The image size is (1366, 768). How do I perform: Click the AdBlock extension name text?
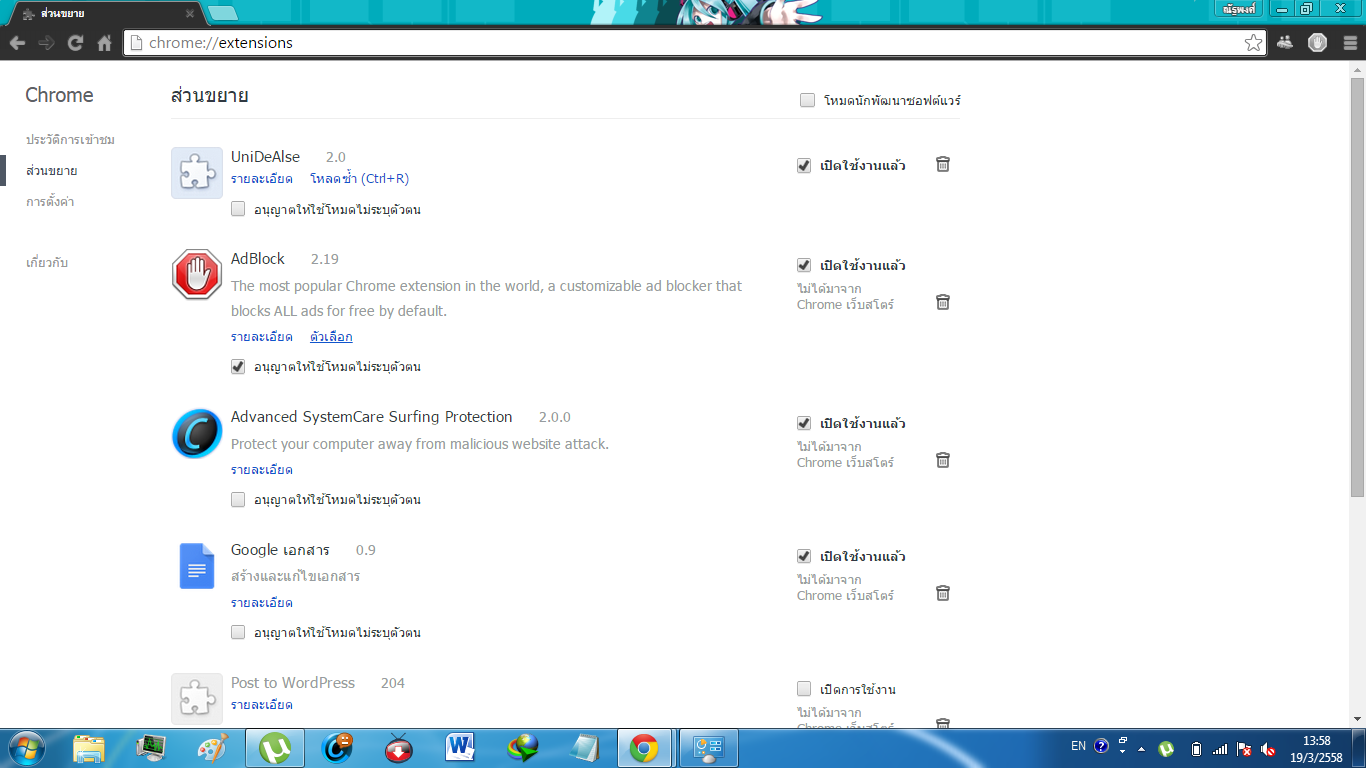click(258, 258)
